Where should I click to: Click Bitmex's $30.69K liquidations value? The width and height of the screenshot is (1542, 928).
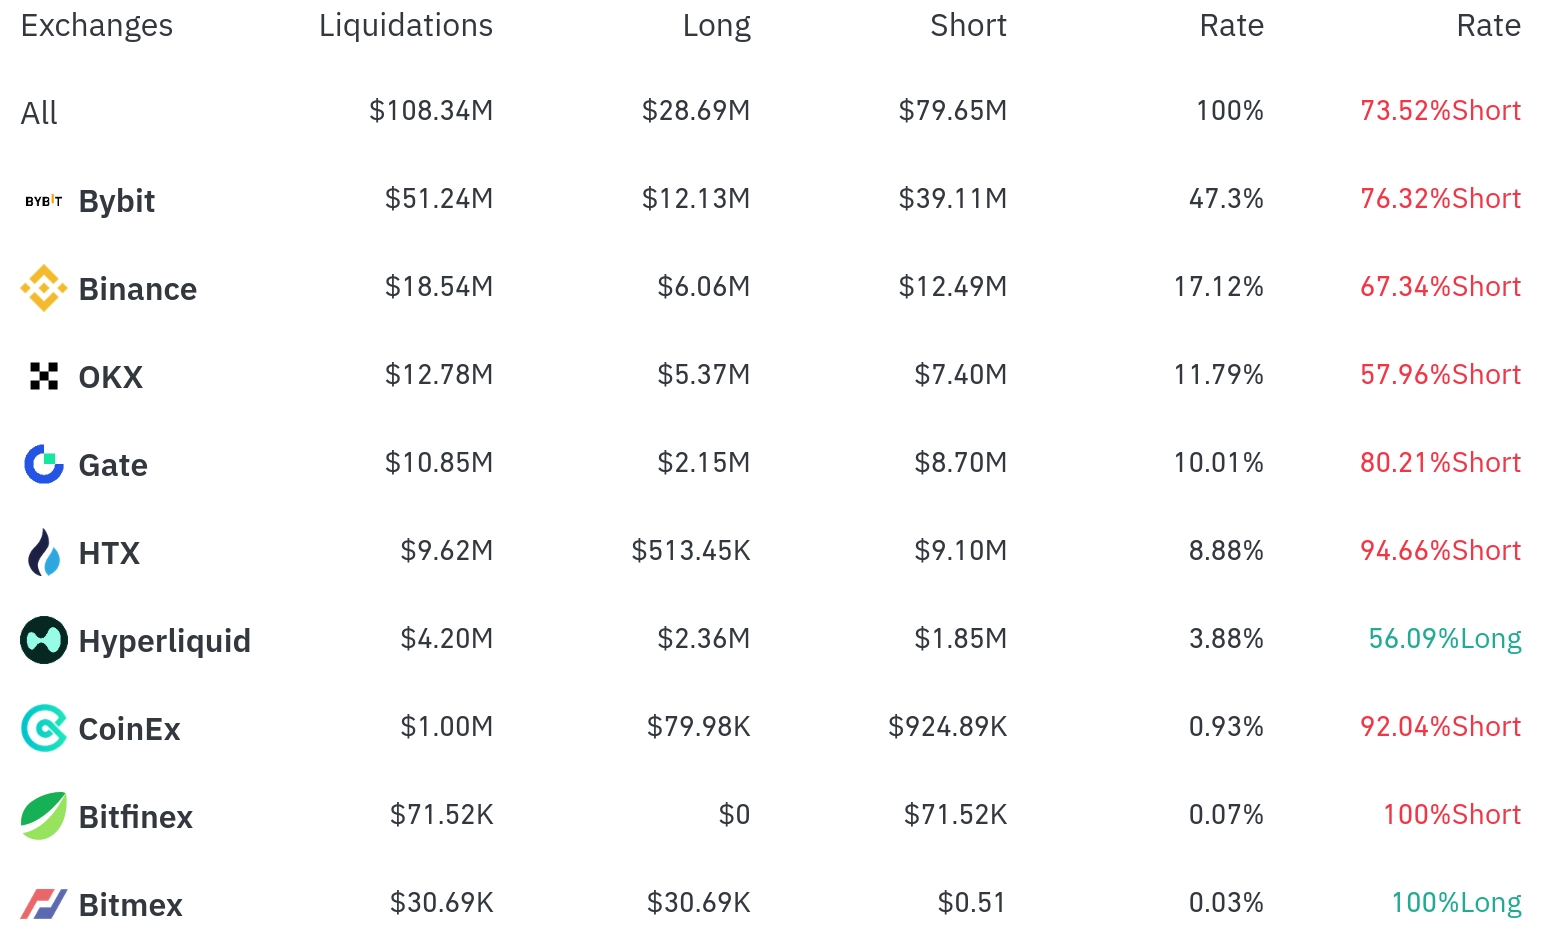441,903
